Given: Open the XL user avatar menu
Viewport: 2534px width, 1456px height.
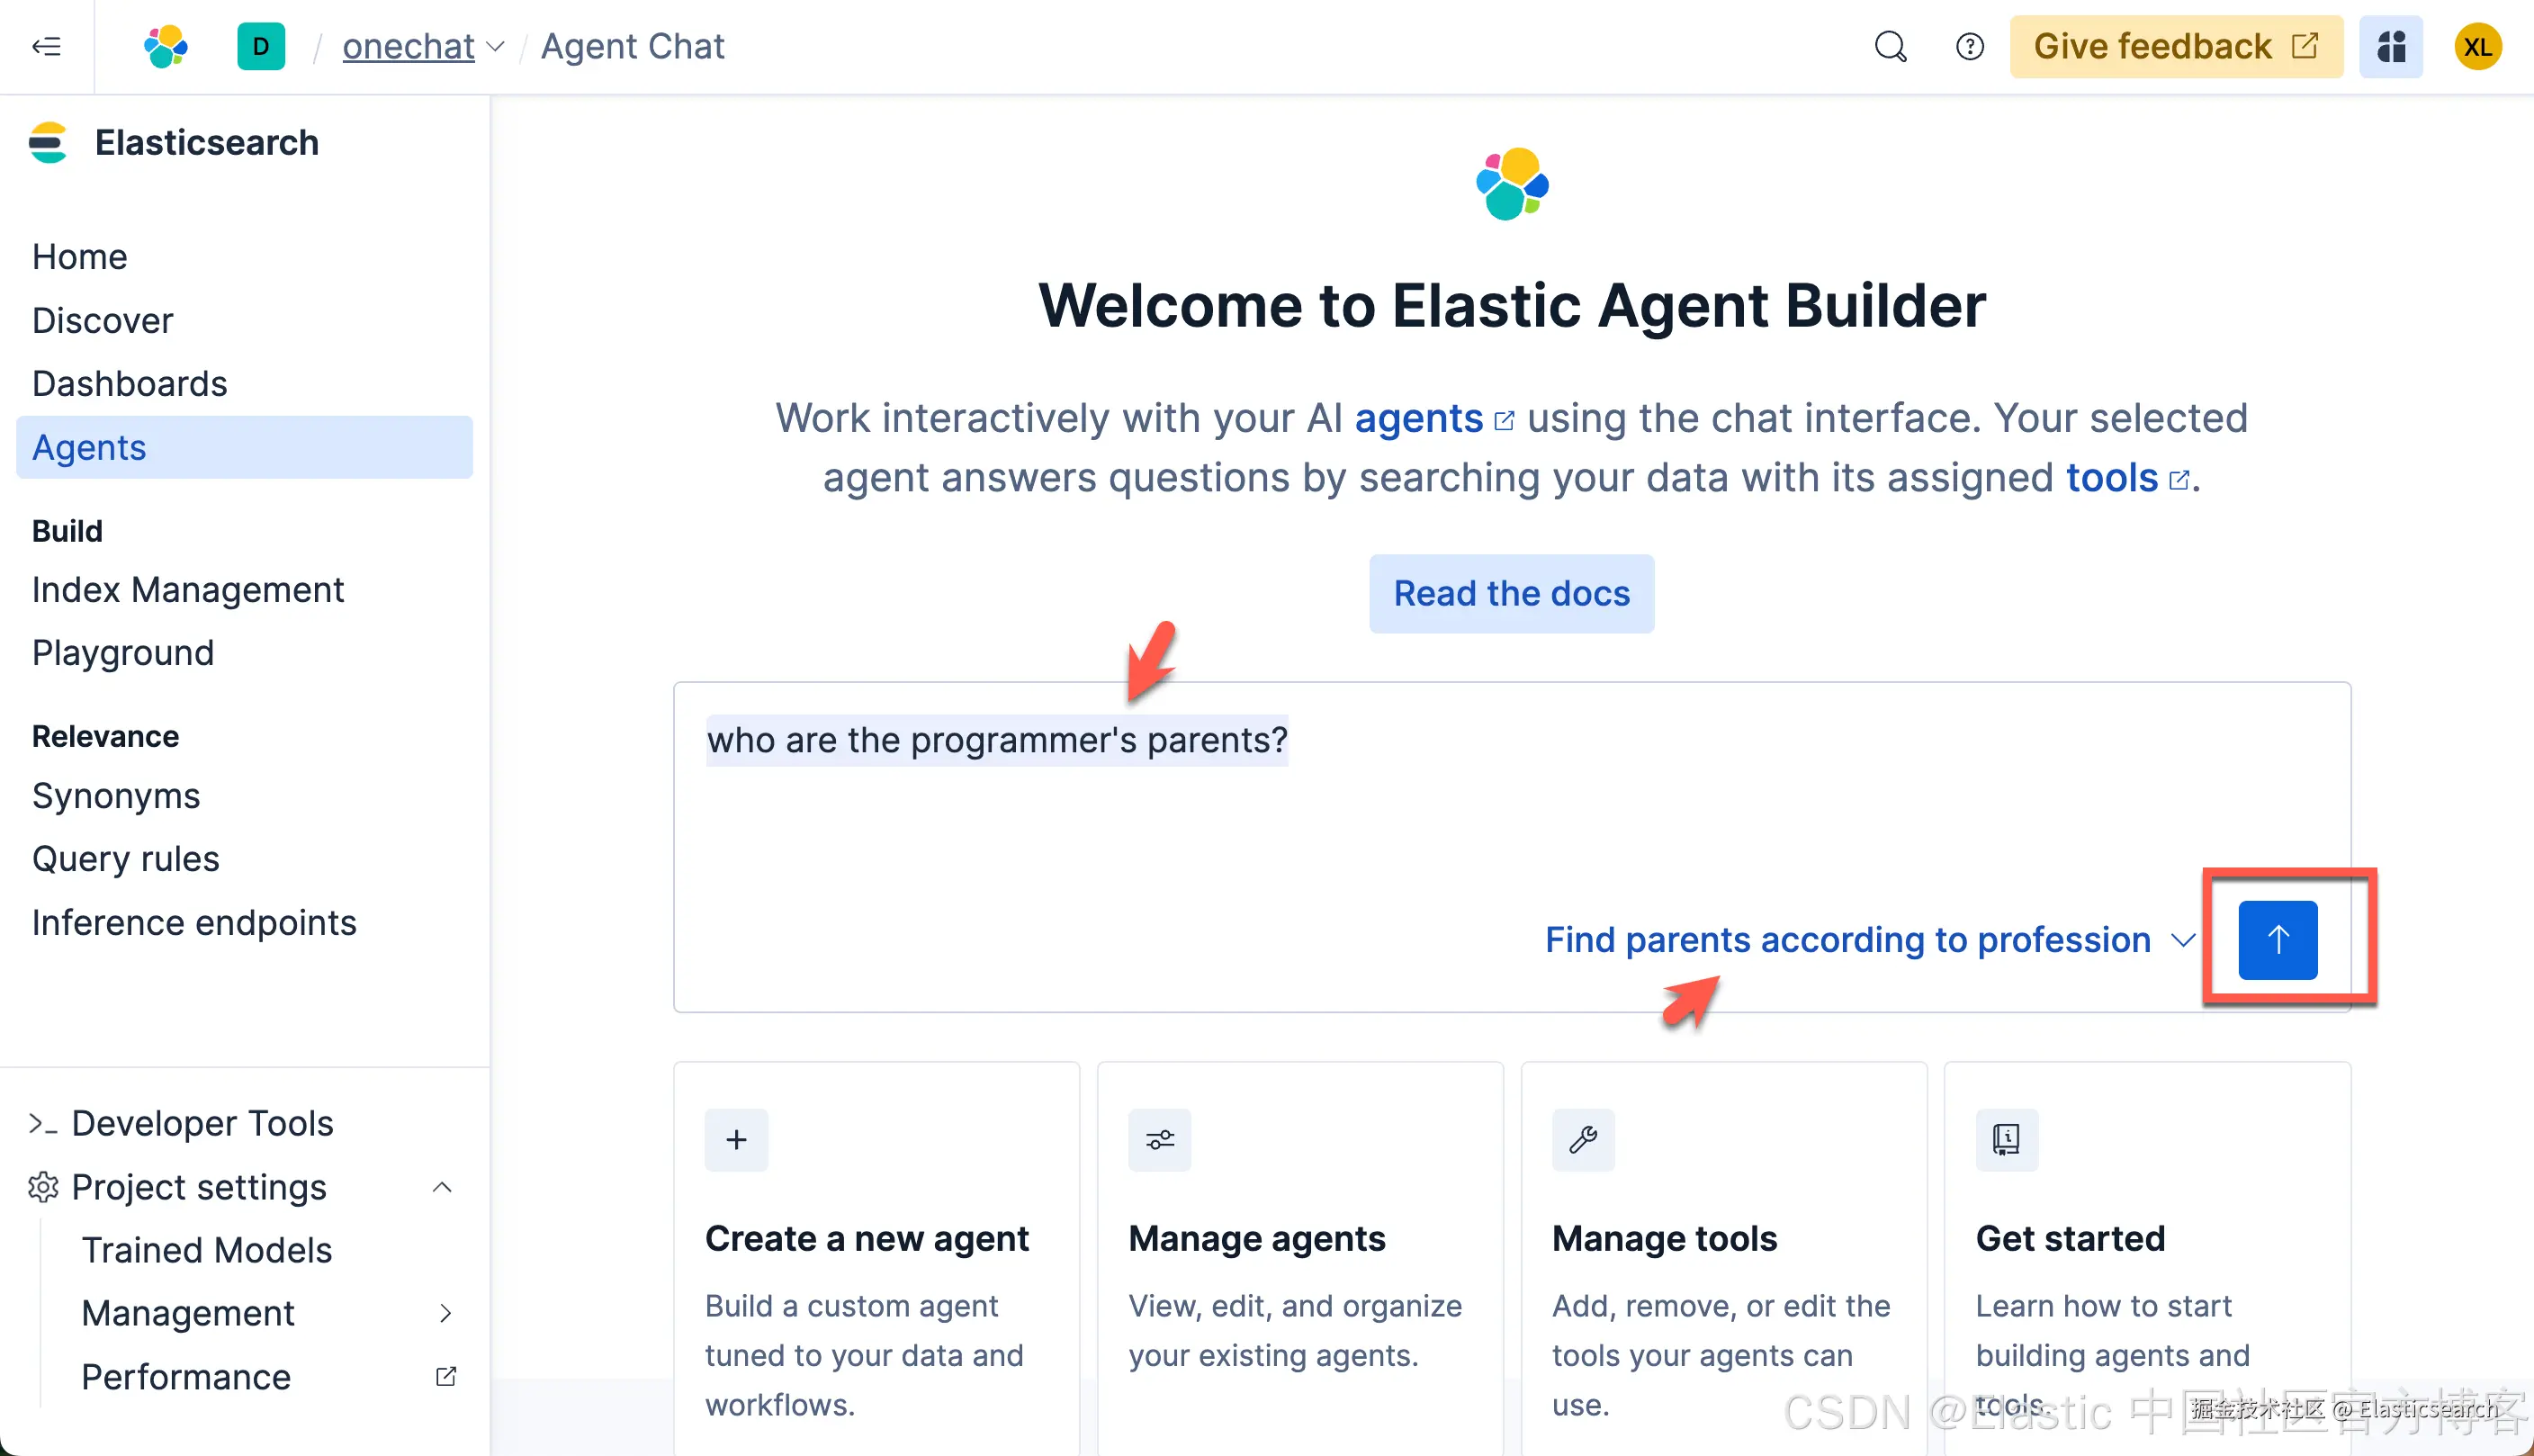Looking at the screenshot, I should pos(2477,46).
